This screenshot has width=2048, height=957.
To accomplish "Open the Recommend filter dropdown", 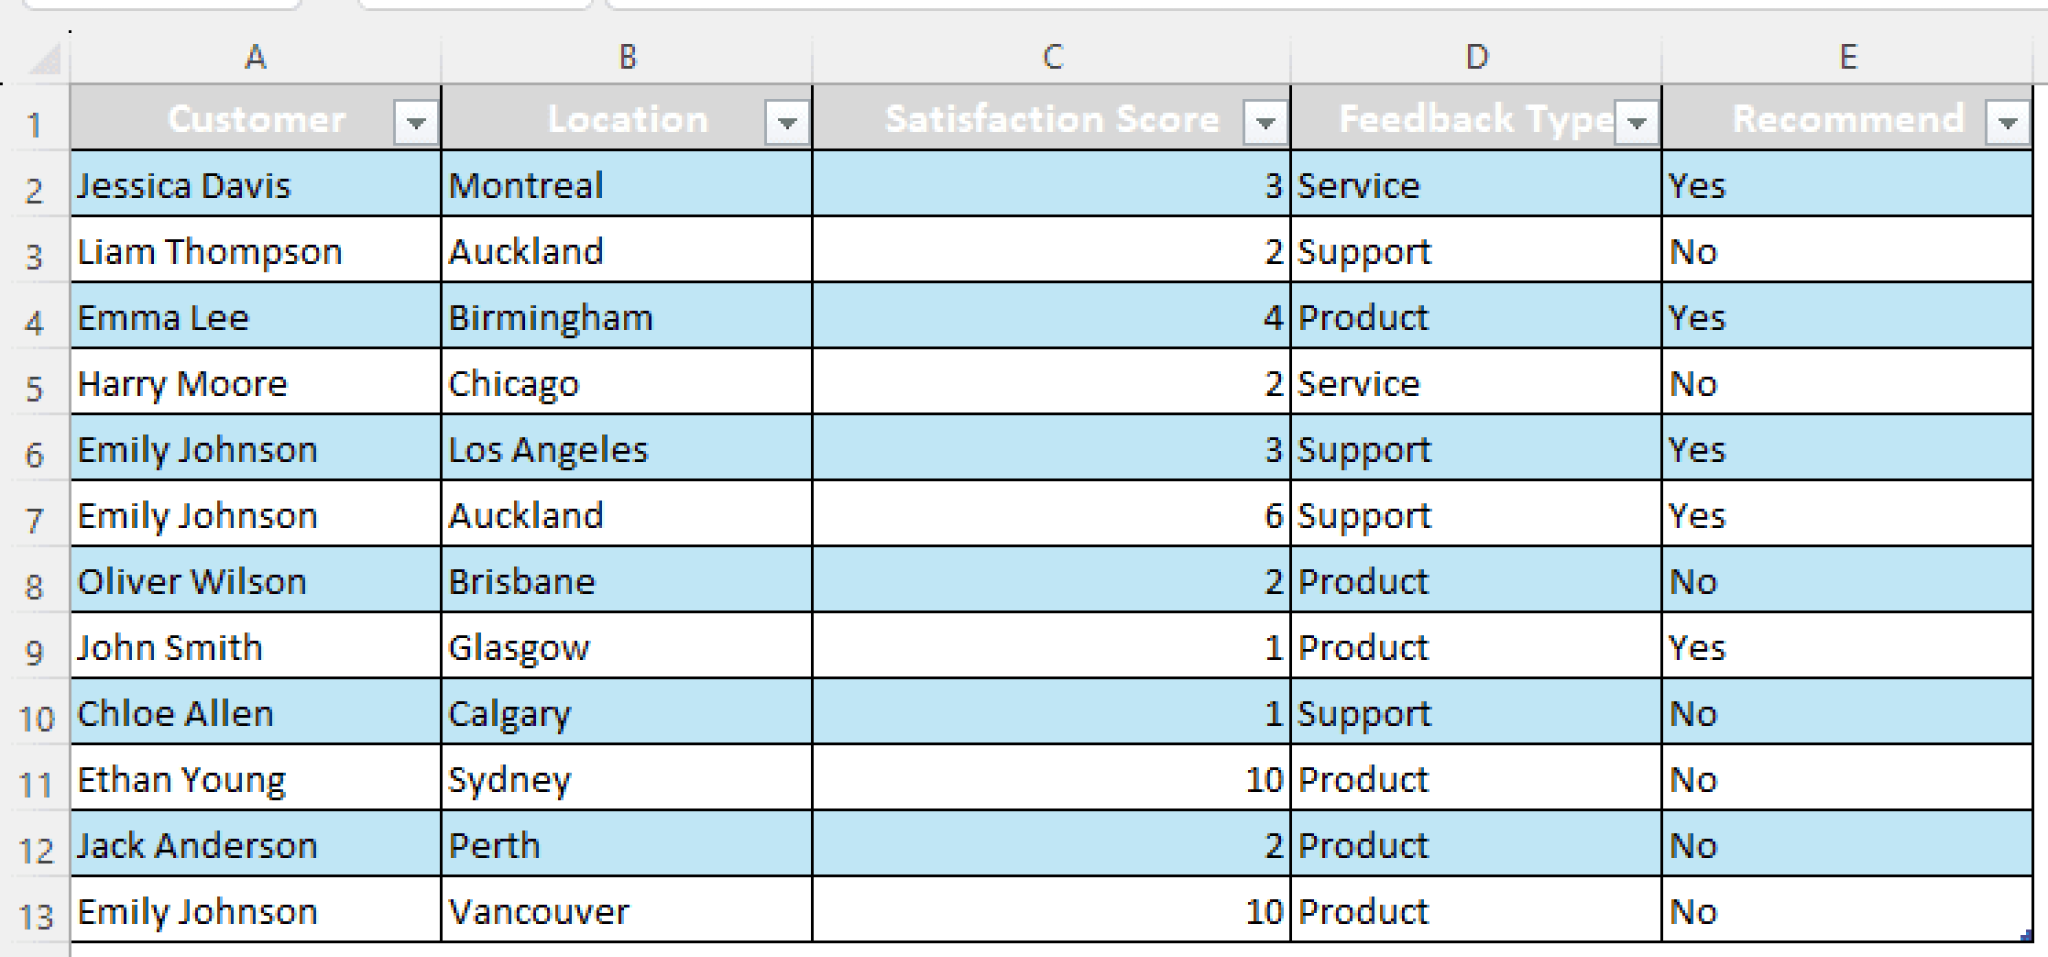I will click(2007, 122).
